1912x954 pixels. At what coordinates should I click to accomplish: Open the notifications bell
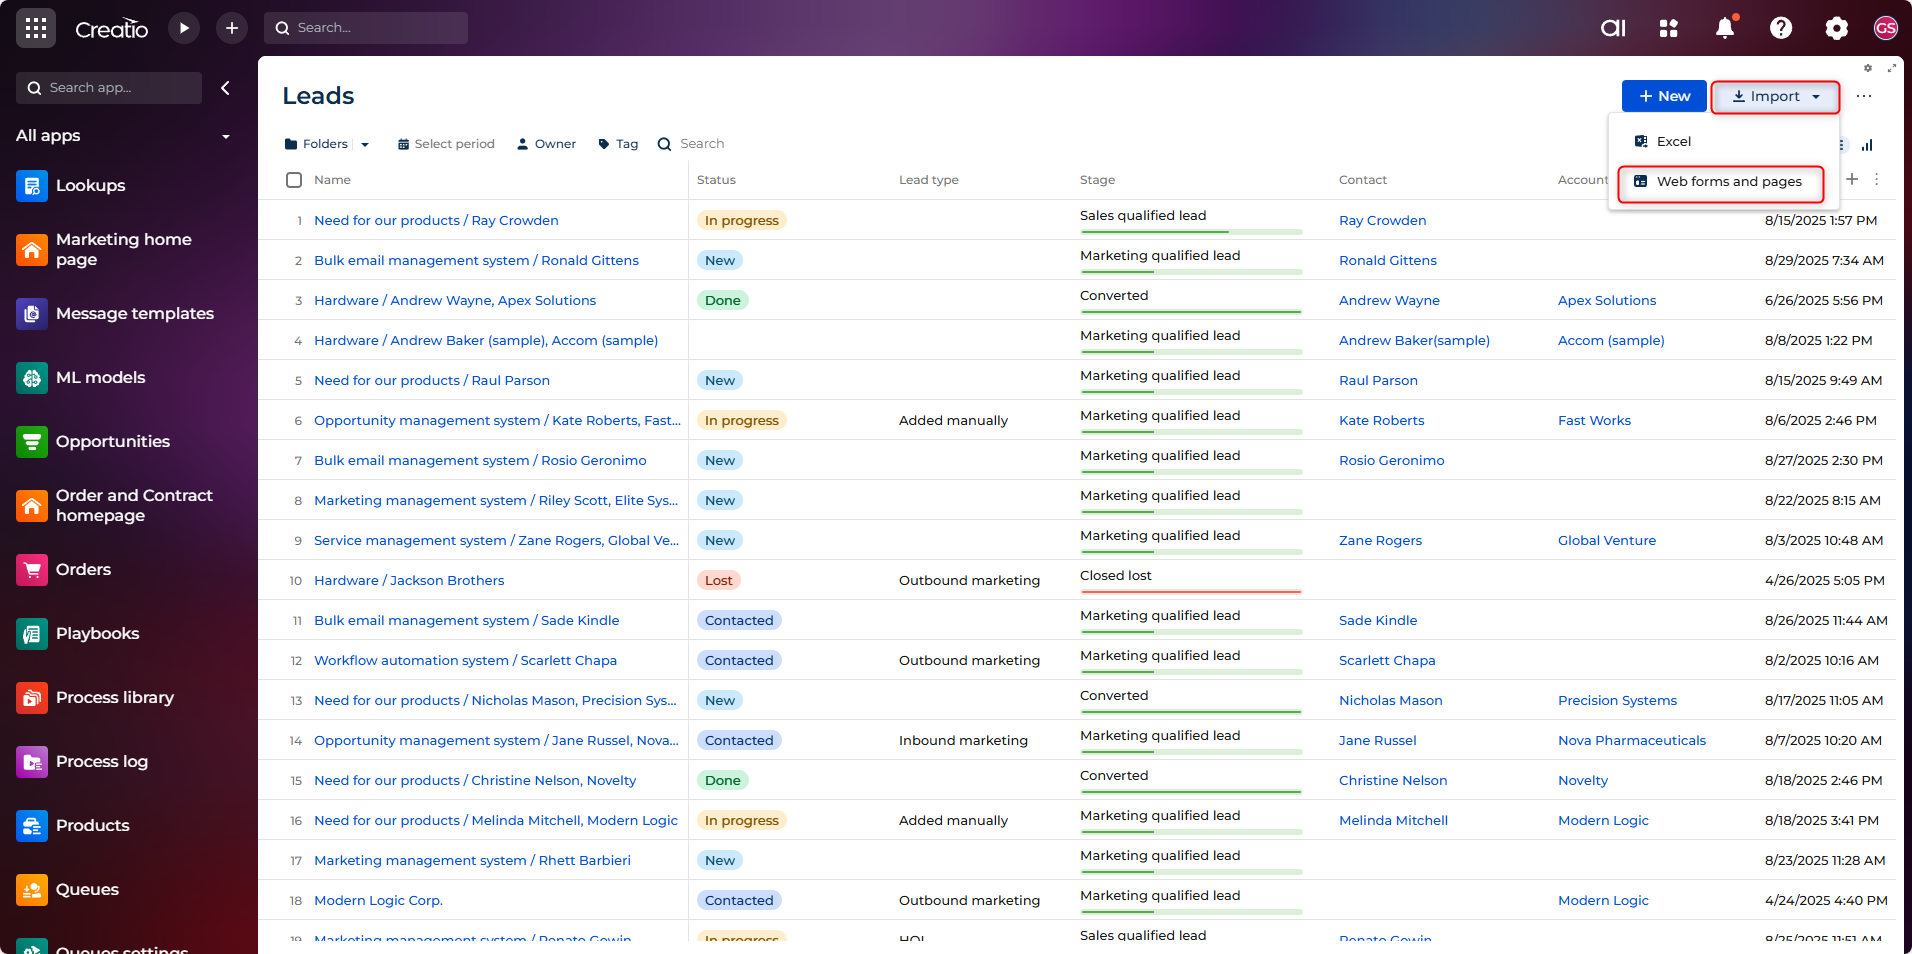click(1724, 28)
